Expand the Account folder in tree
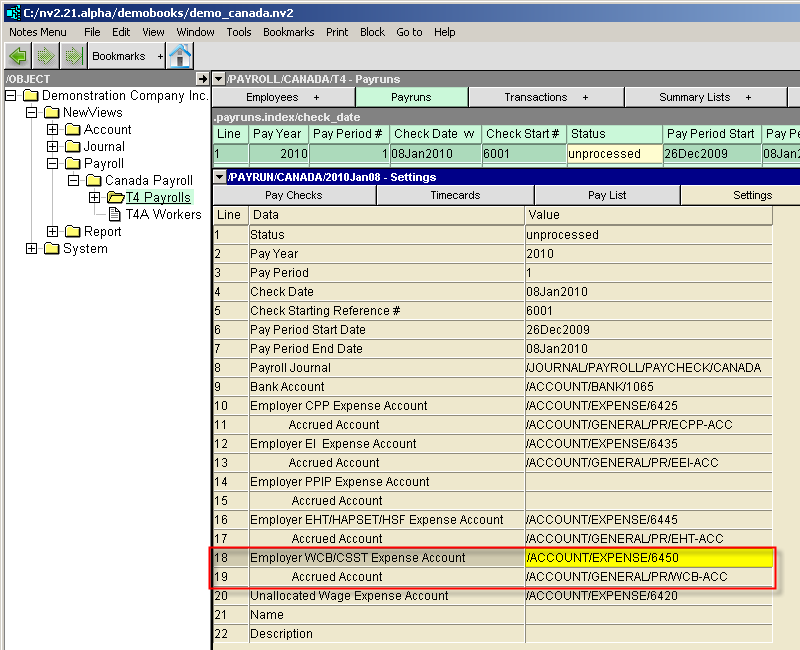This screenshot has width=800, height=650. (53, 130)
